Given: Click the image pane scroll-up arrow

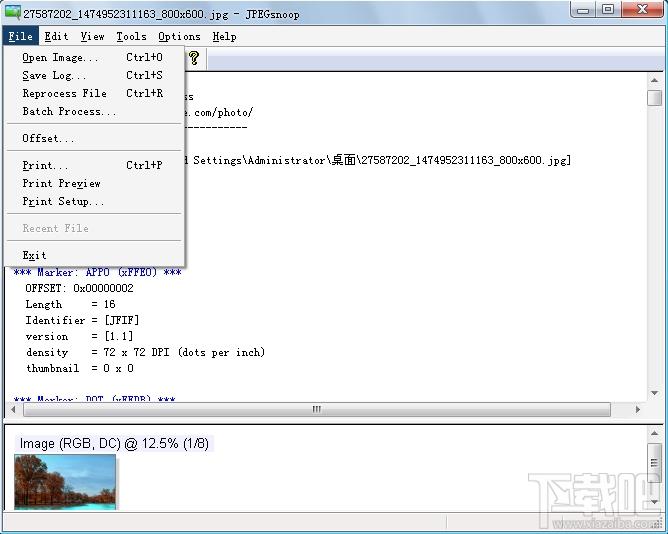Looking at the screenshot, I should pos(655,433).
